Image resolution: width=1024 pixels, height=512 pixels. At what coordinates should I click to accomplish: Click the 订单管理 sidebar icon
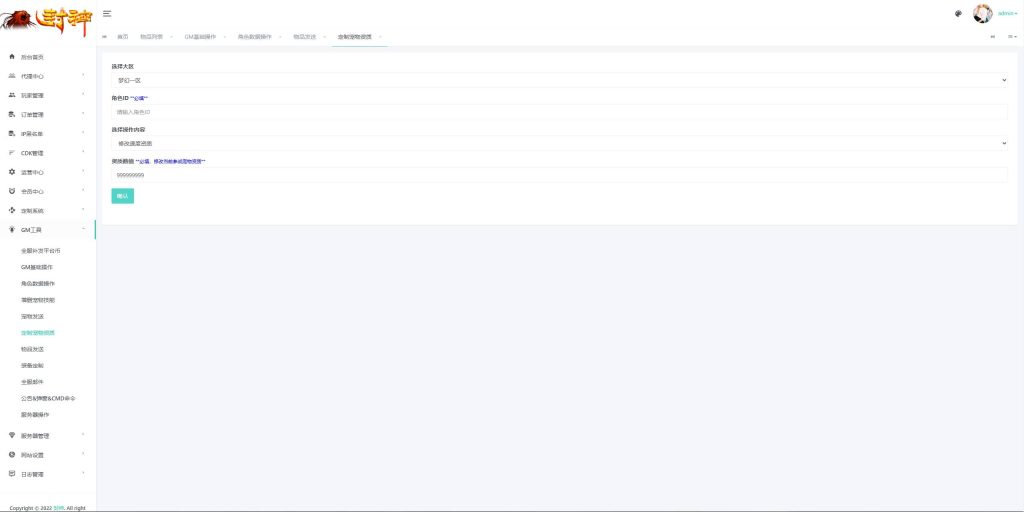(11, 115)
